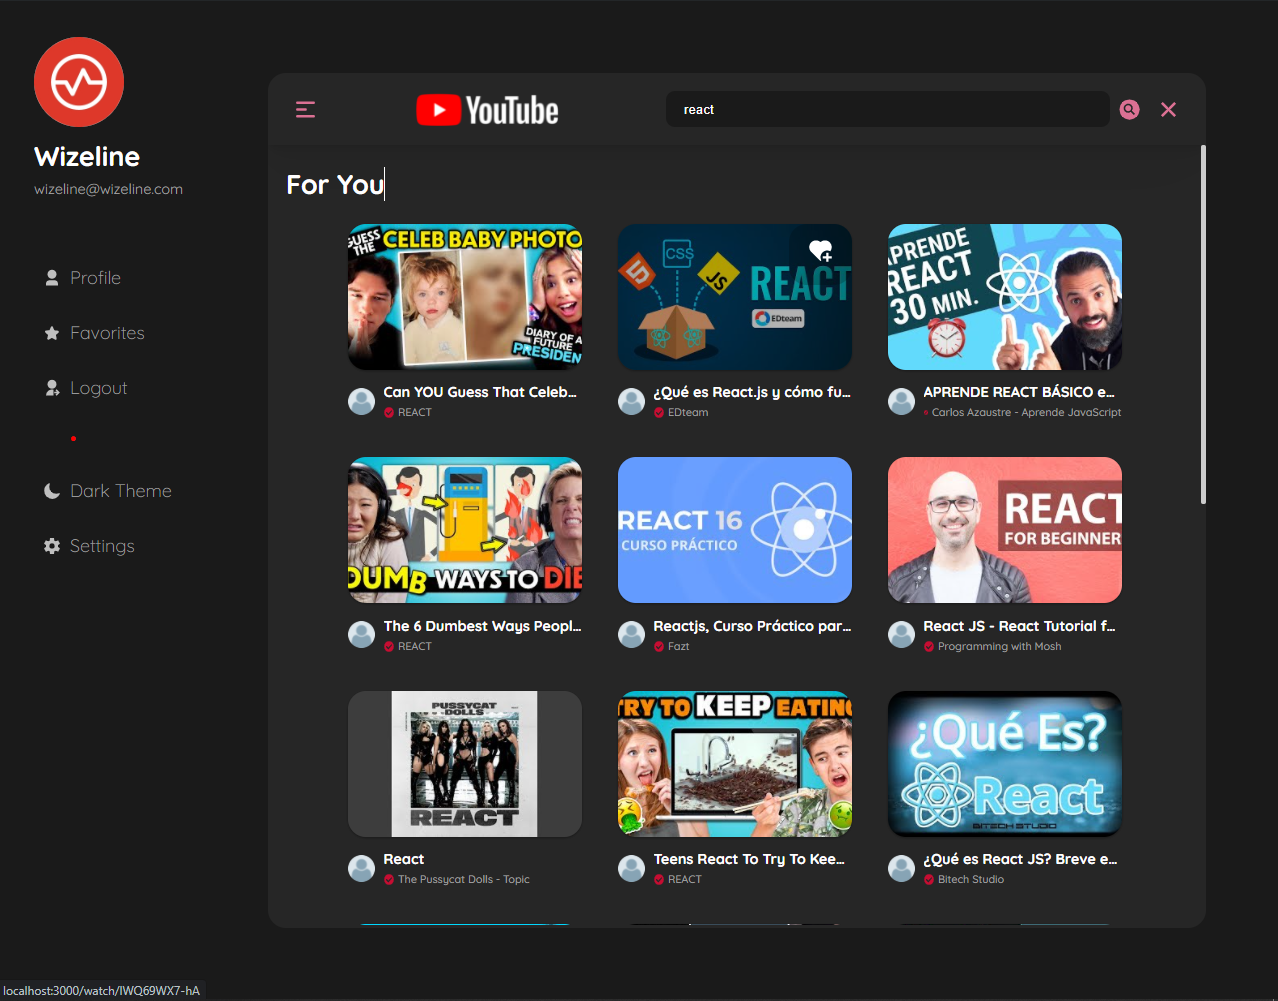Viewport: 1278px width, 1001px height.
Task: Click the vertical scrollbar of the video list
Action: pyautogui.click(x=1203, y=325)
